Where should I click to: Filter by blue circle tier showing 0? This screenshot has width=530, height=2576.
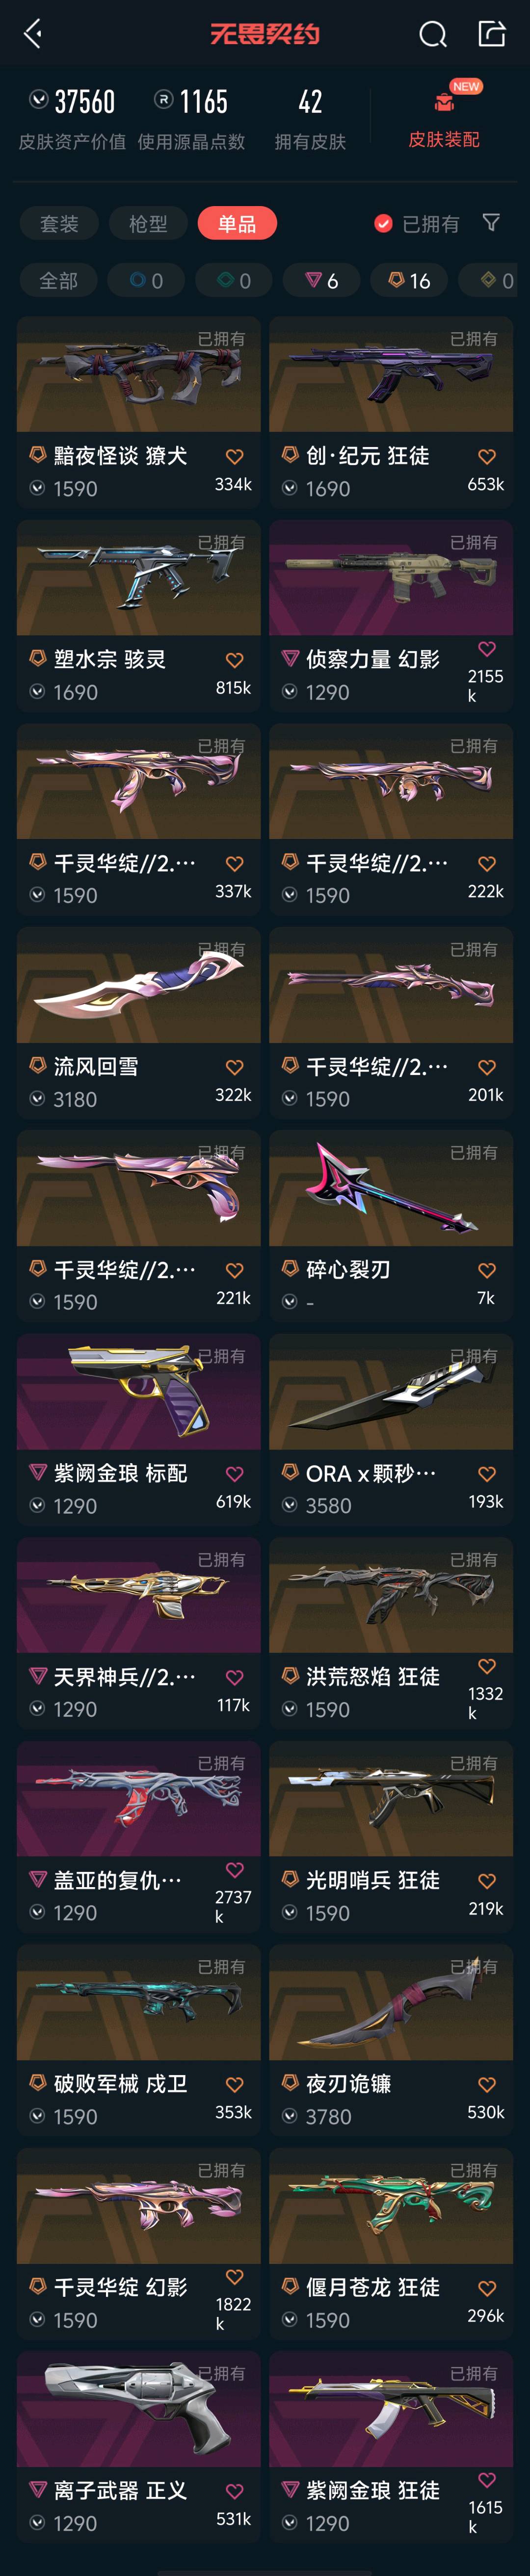click(146, 281)
